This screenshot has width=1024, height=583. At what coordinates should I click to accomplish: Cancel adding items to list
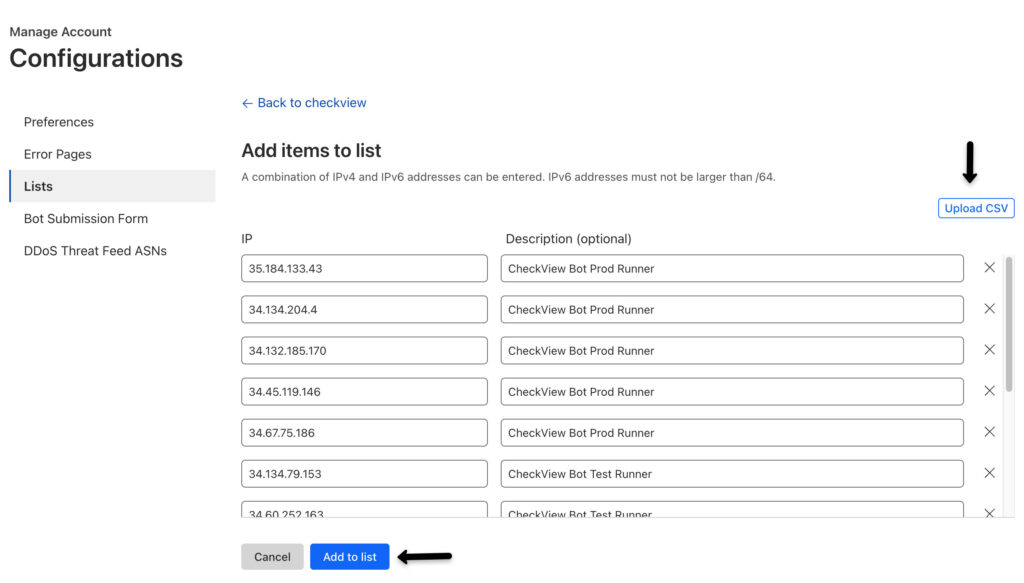pos(272,557)
